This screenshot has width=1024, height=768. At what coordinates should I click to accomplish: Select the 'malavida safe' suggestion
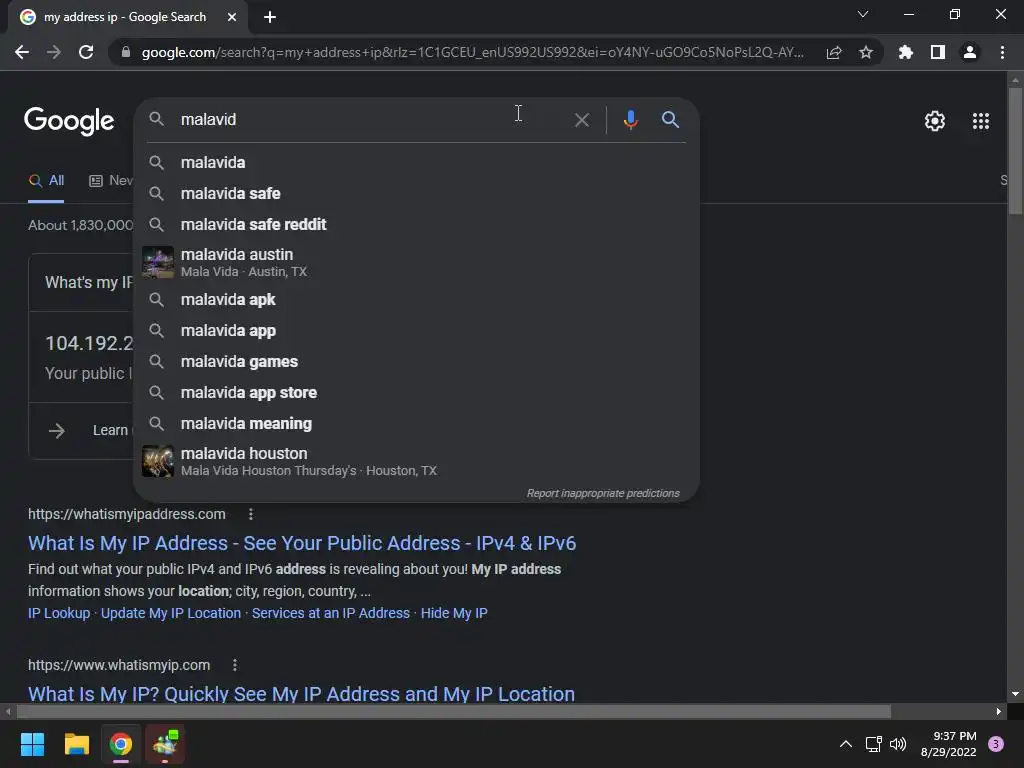coord(416,193)
